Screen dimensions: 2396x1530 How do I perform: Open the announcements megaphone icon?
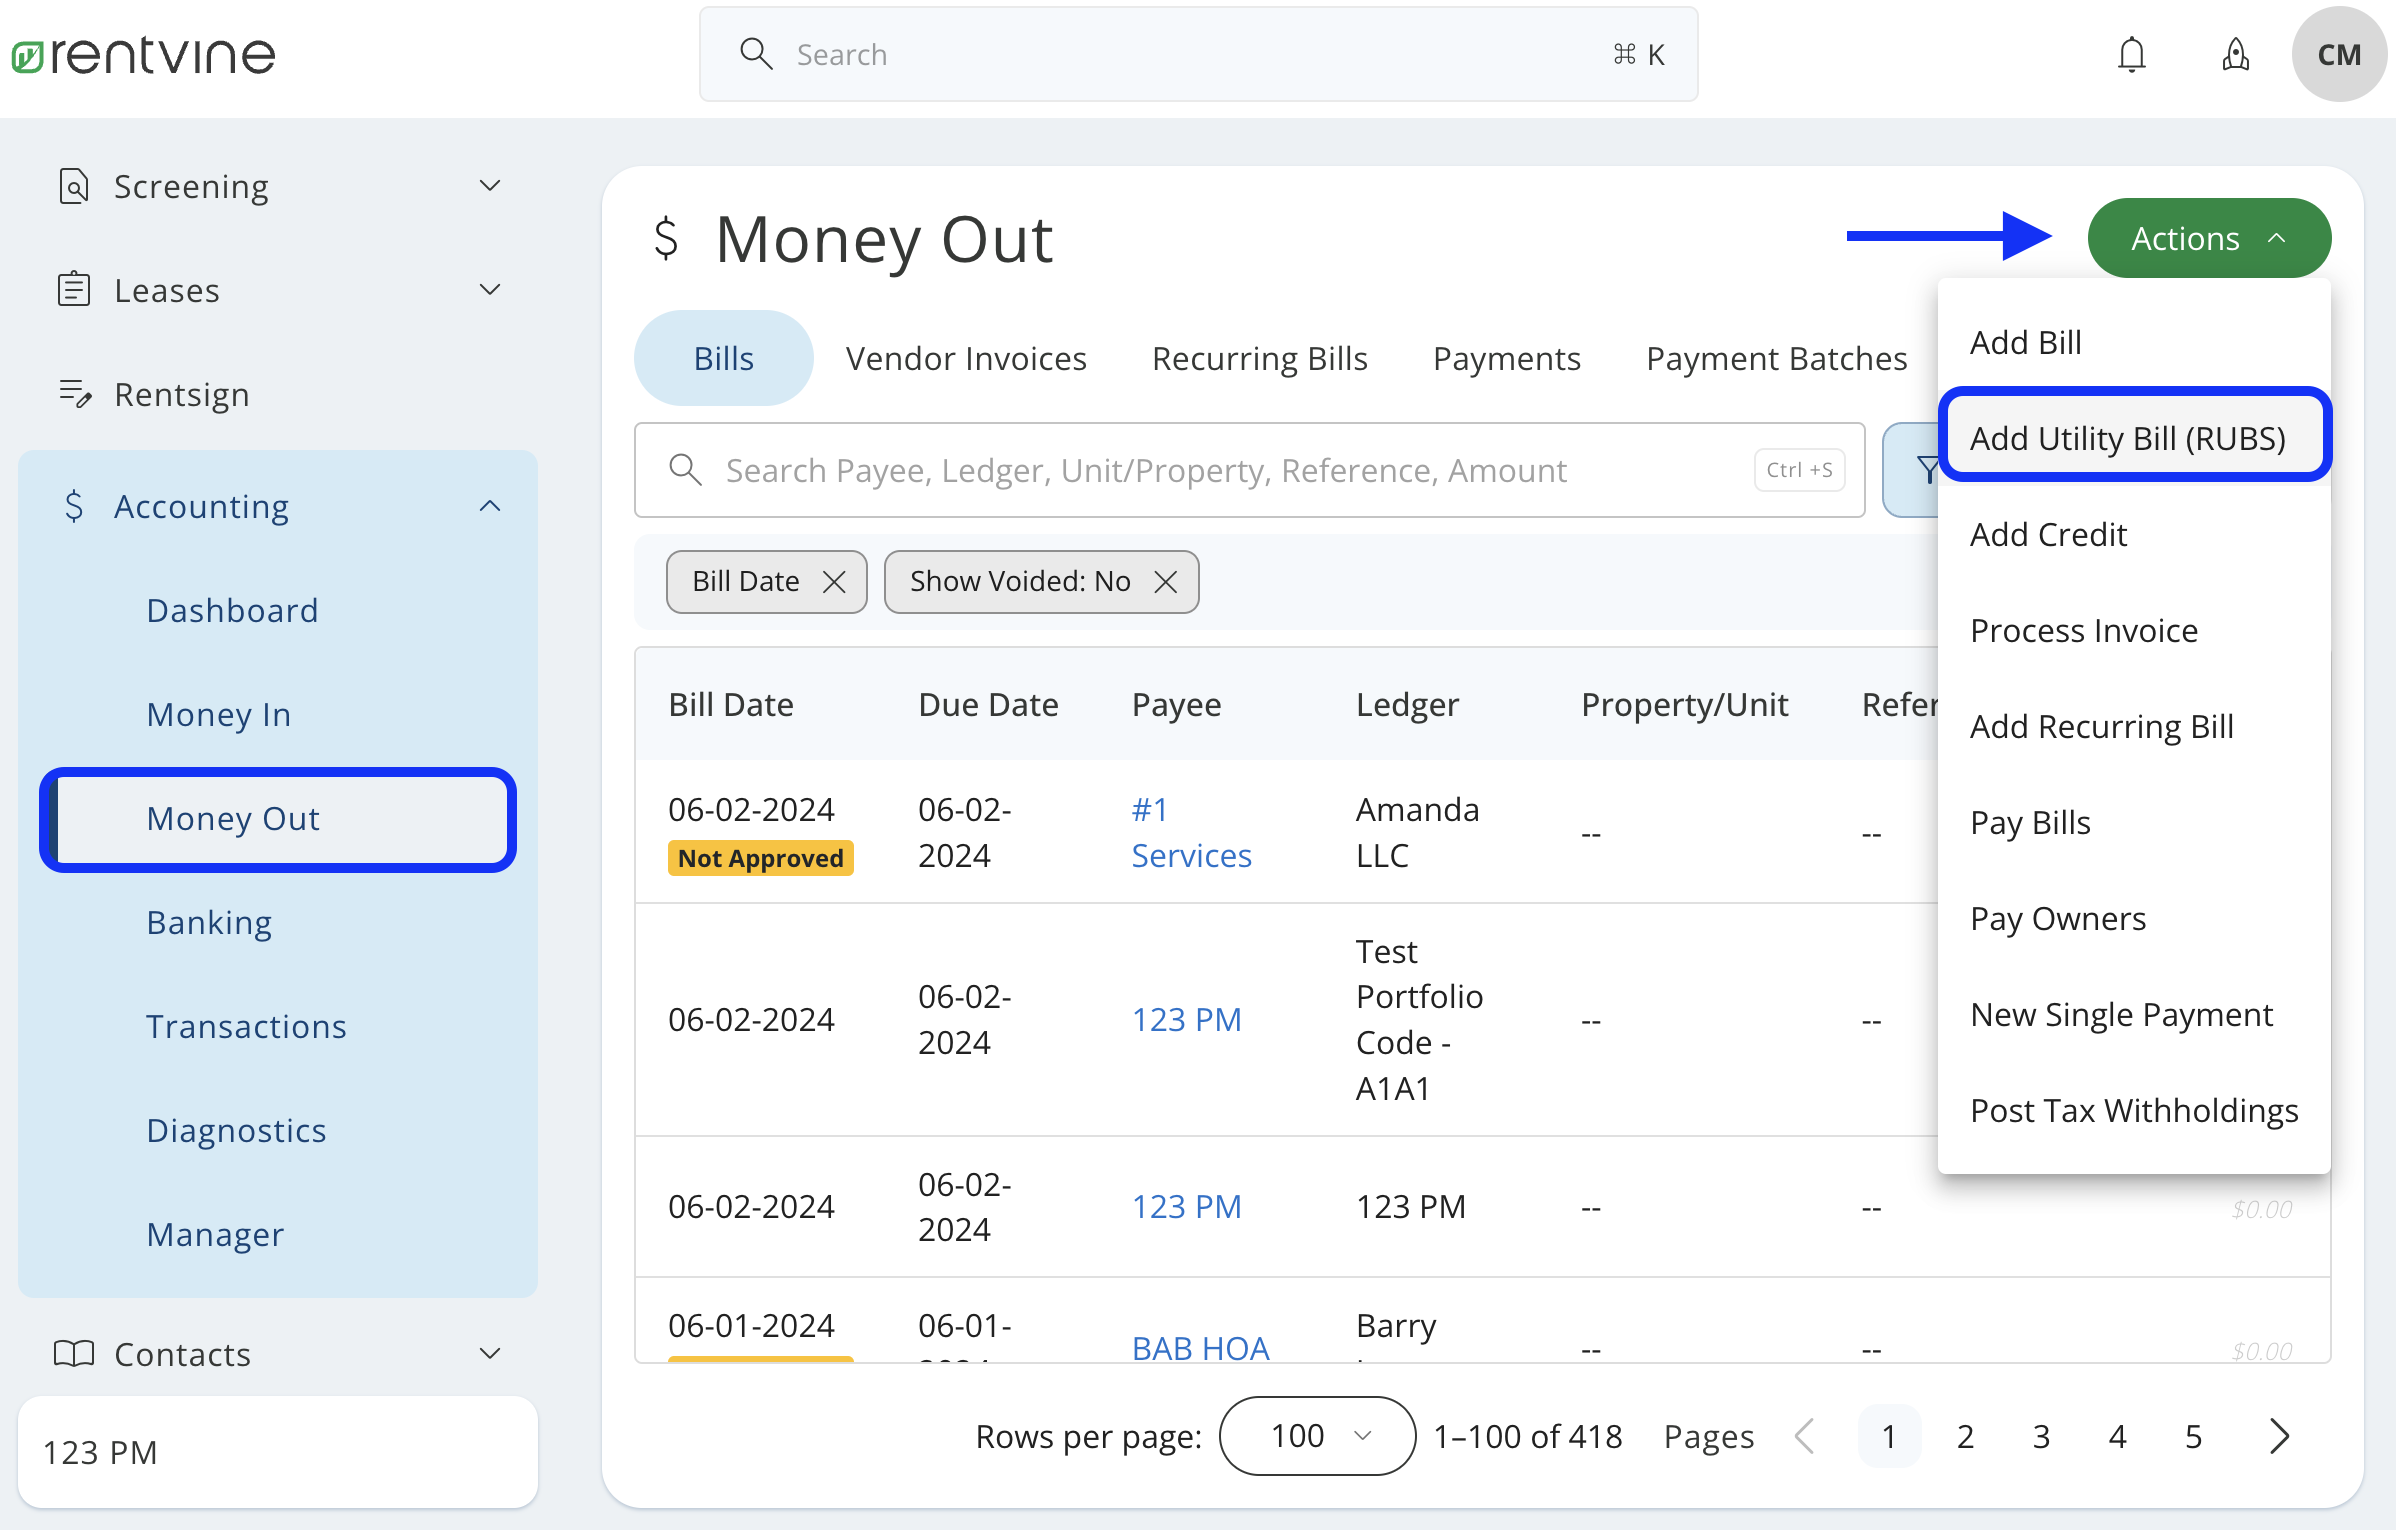tap(2236, 55)
